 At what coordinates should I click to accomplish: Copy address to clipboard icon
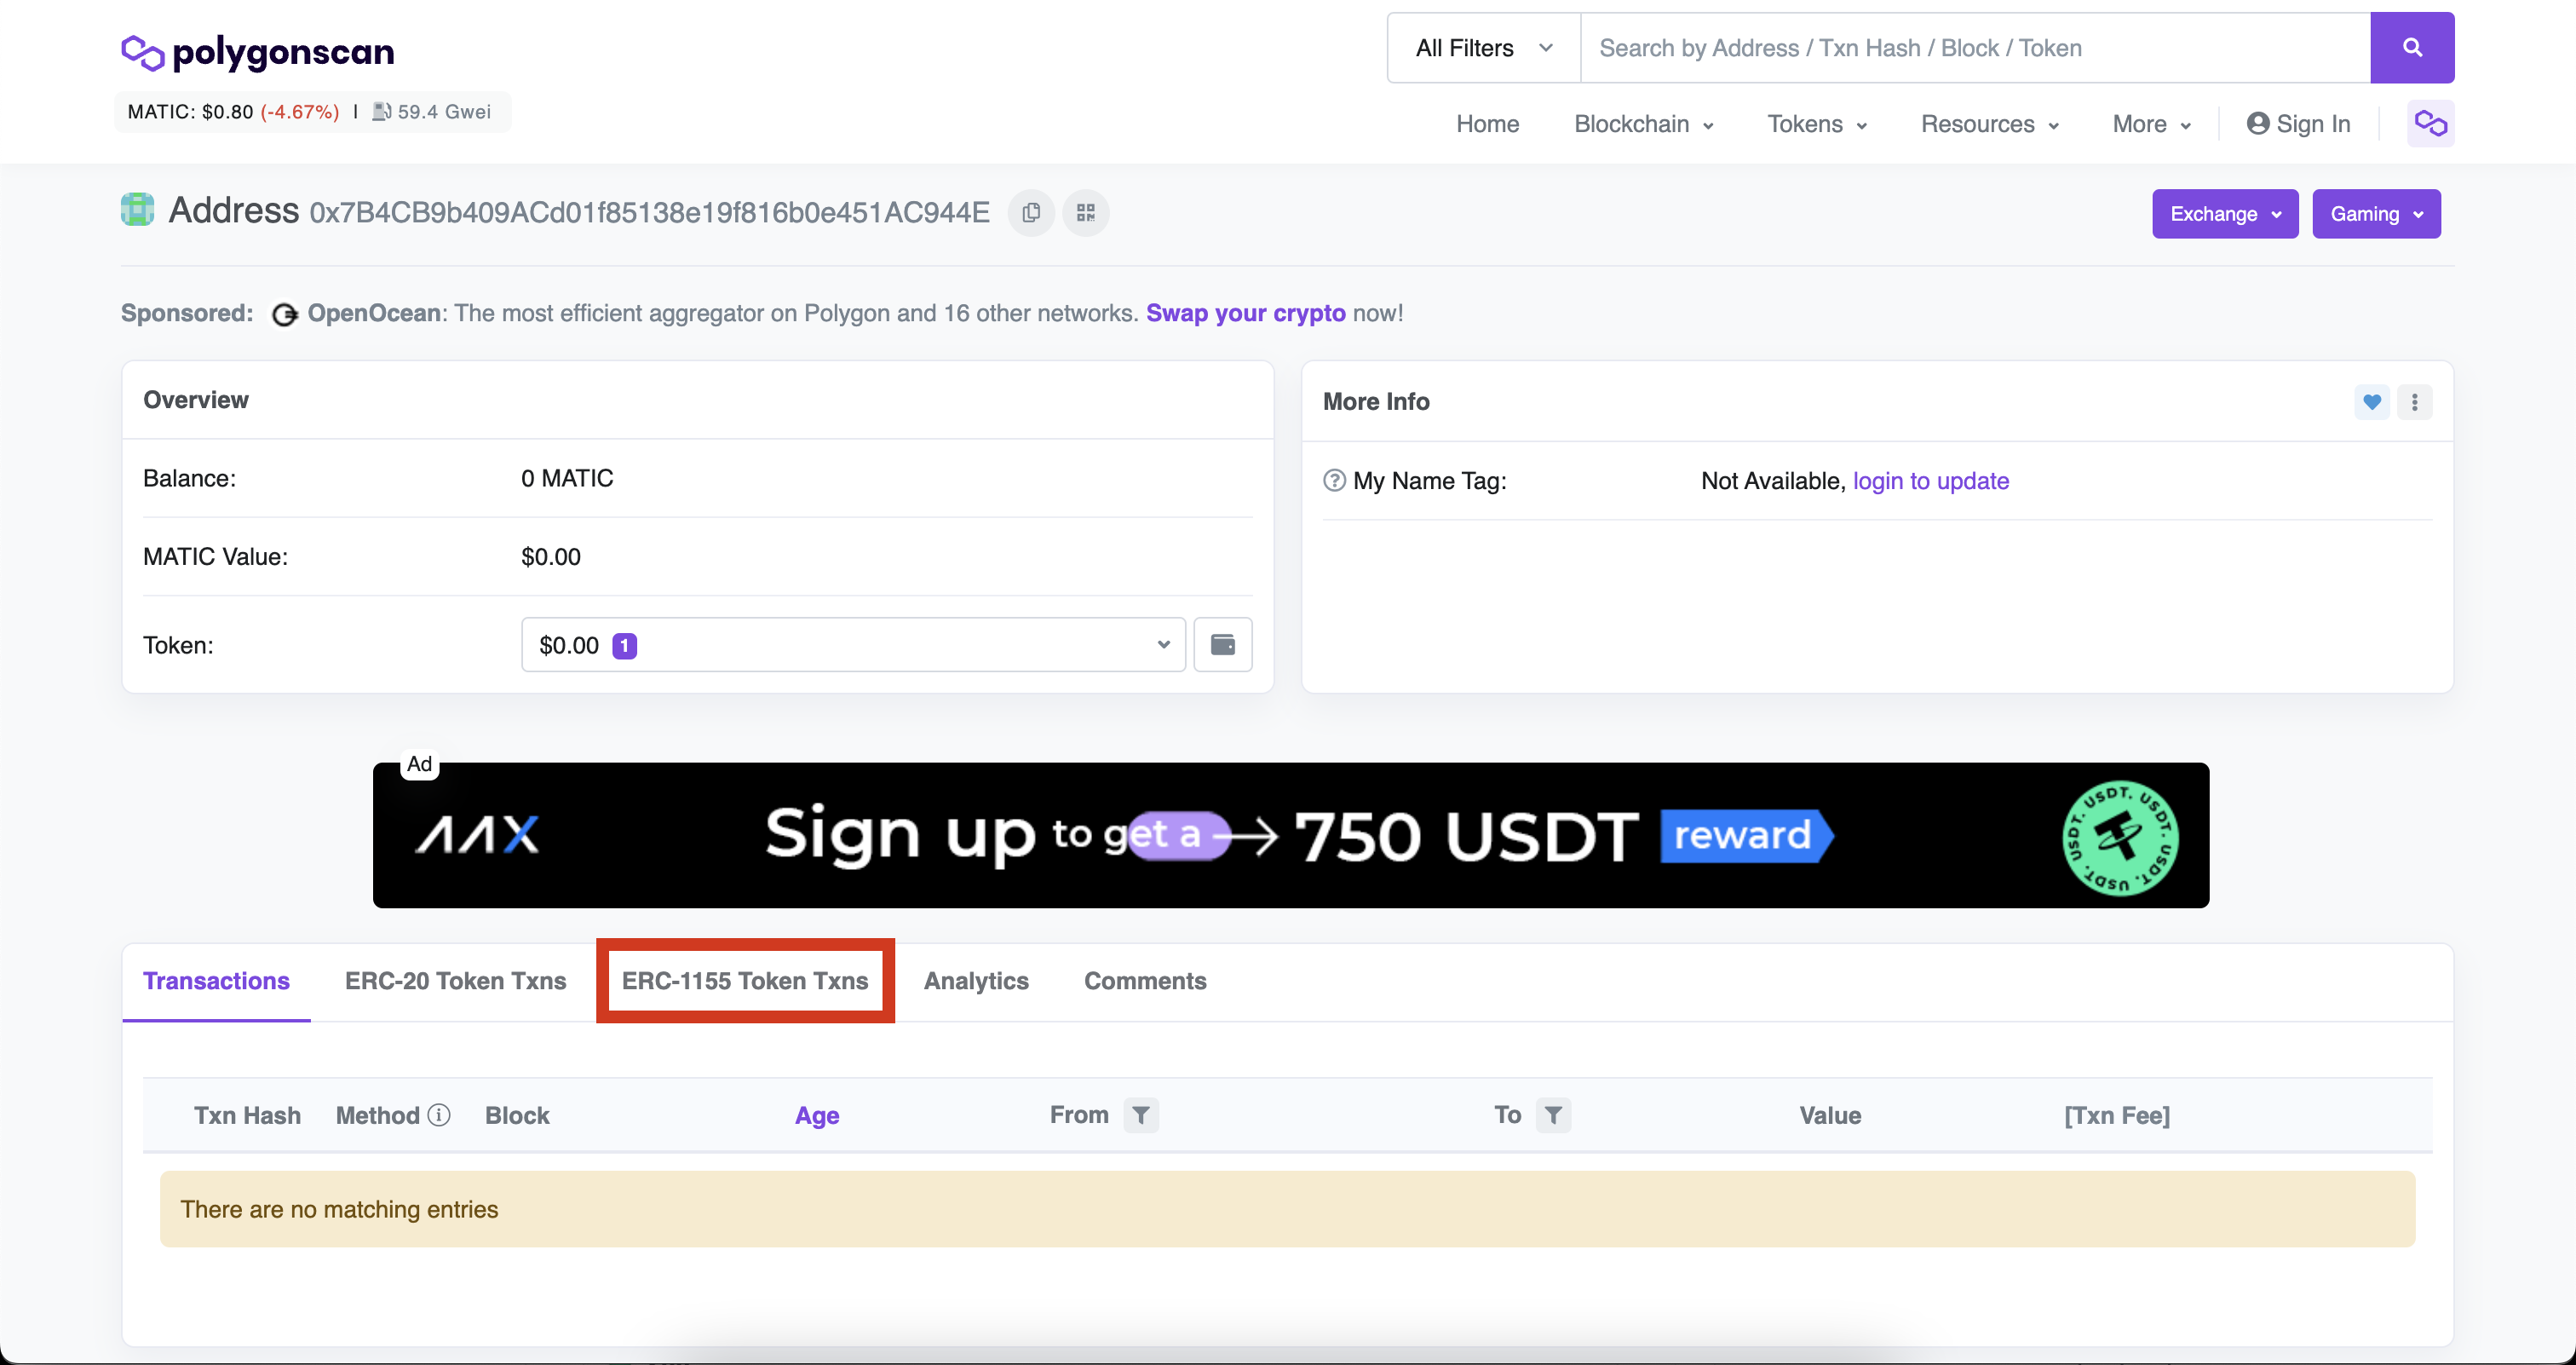[x=1031, y=213]
